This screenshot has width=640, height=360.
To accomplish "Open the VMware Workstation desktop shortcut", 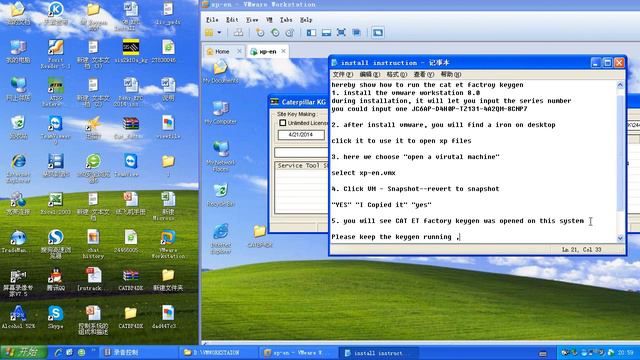I will [168, 244].
